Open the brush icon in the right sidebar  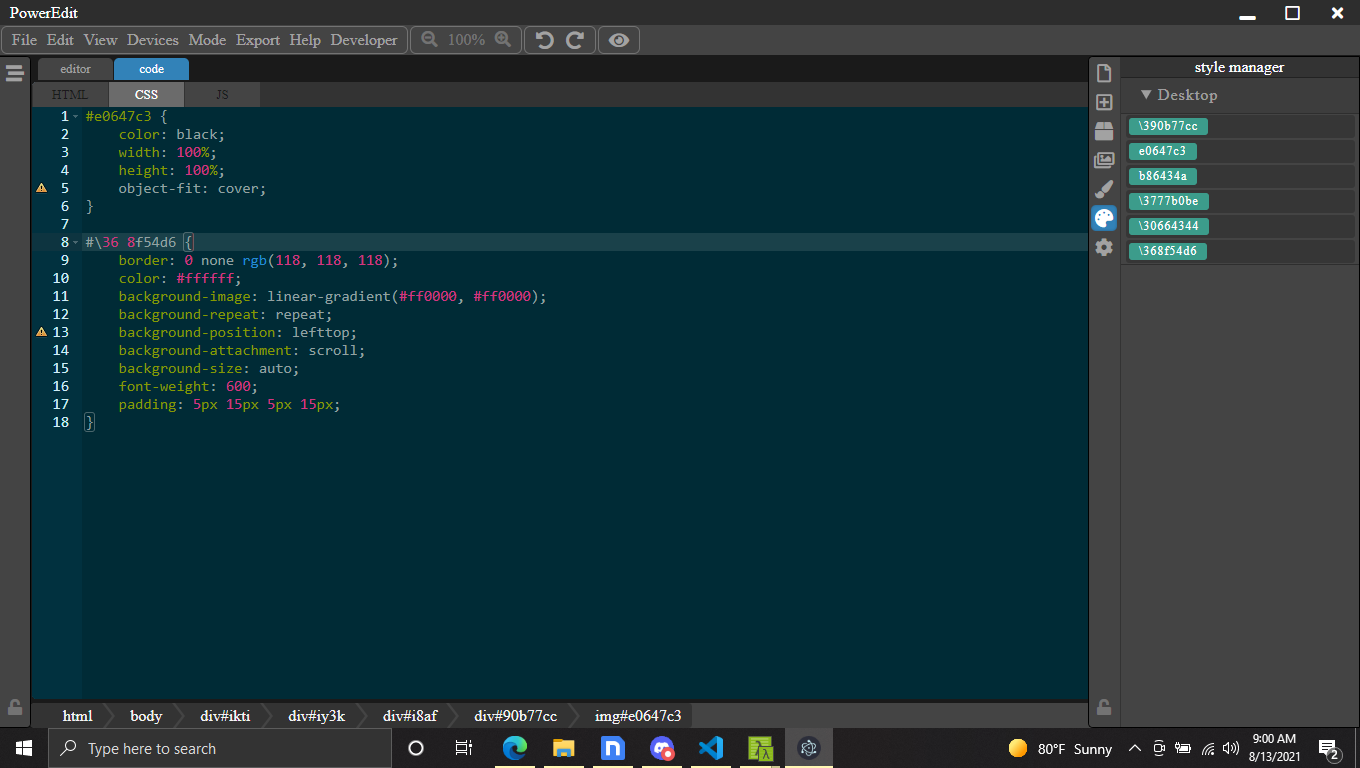tap(1104, 188)
